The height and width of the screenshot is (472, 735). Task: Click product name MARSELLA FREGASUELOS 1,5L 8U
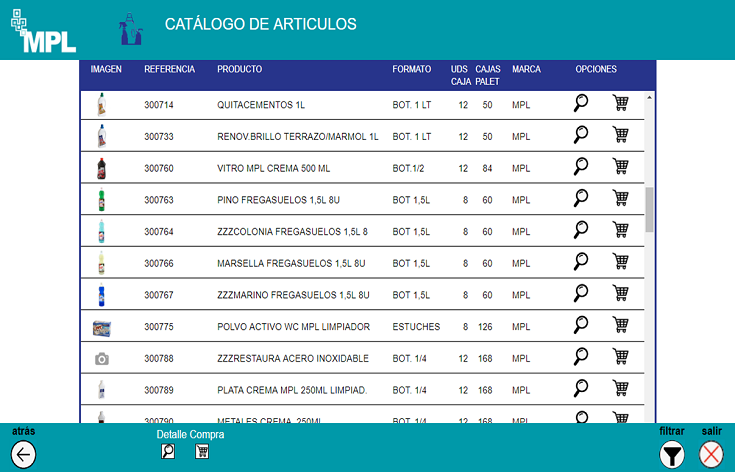tap(291, 263)
